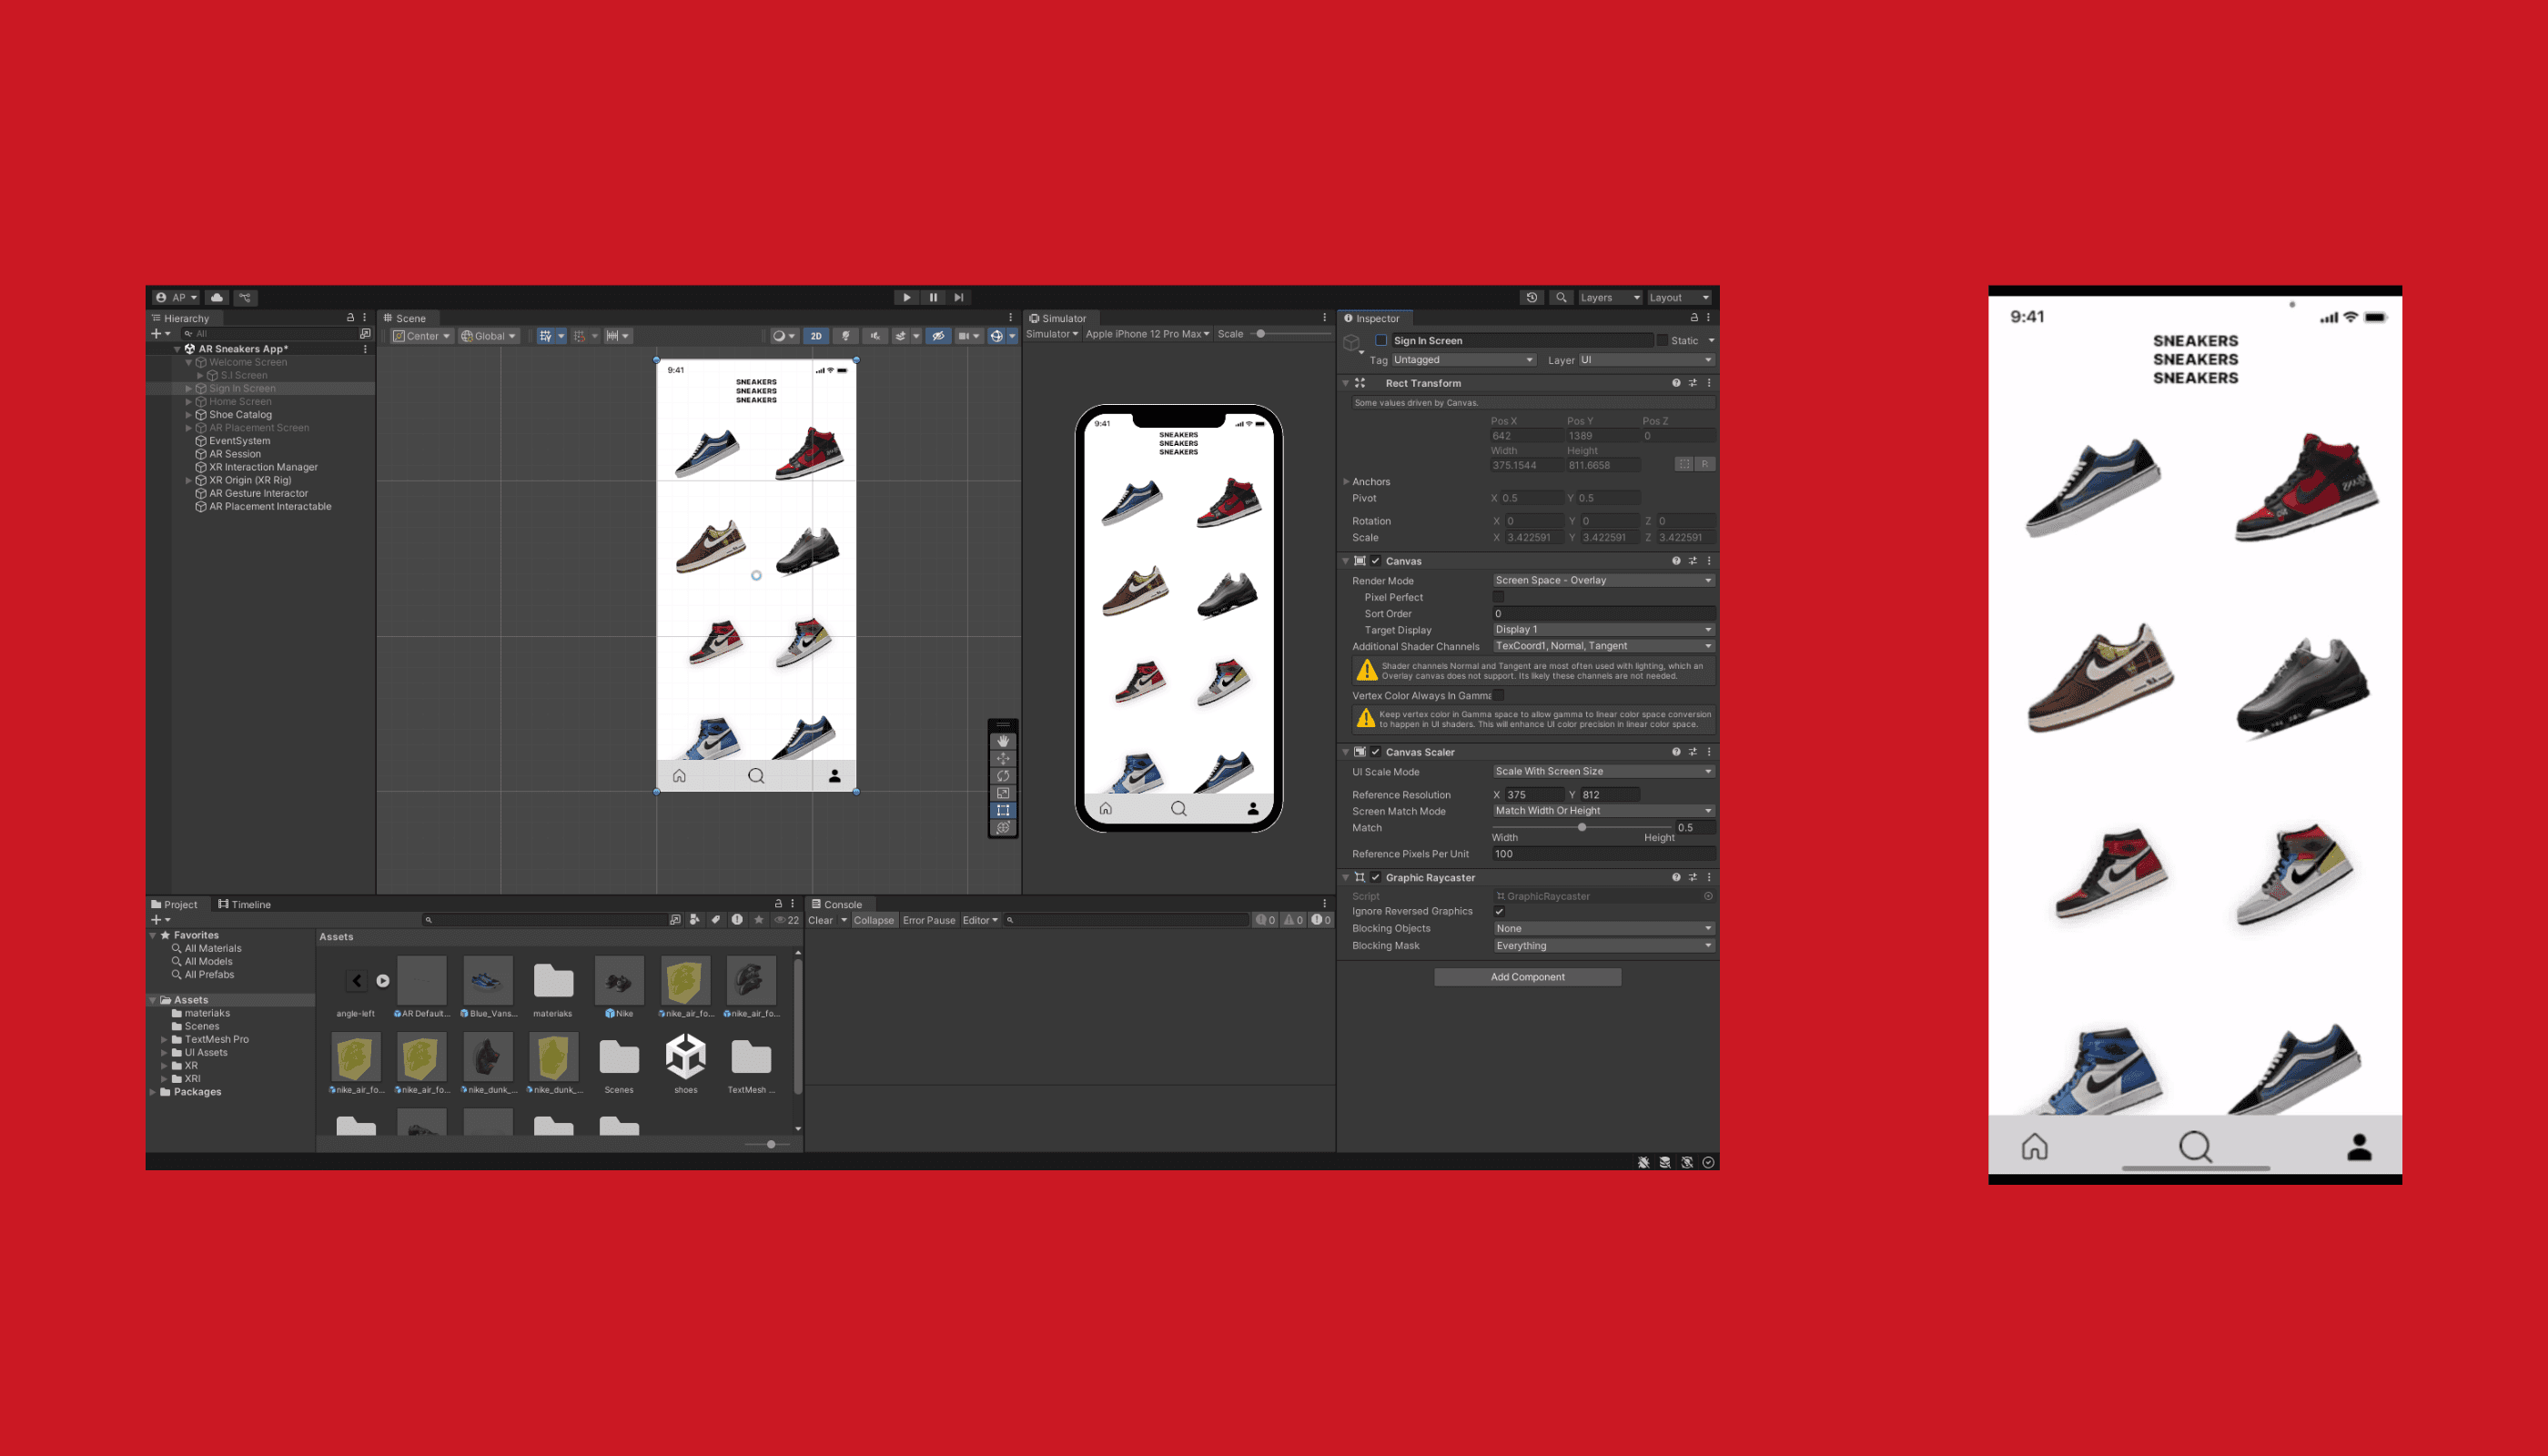The width and height of the screenshot is (2548, 1456).
Task: Click the raw edit mode R button
Action: point(1705,464)
